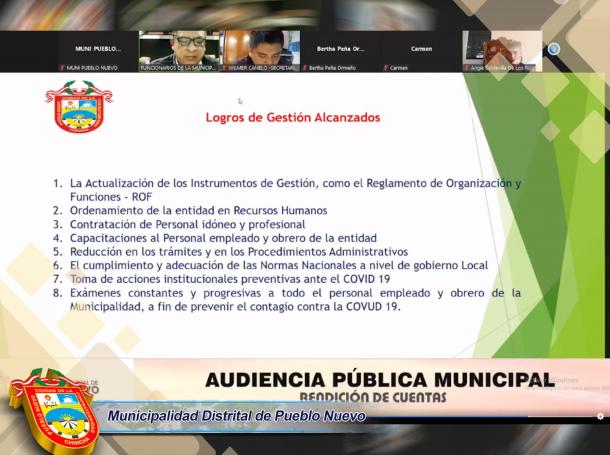Click the 'Municipalidad Distrital de Pueblo Nuevo' caption
This screenshot has height=455, width=610.
236,416
